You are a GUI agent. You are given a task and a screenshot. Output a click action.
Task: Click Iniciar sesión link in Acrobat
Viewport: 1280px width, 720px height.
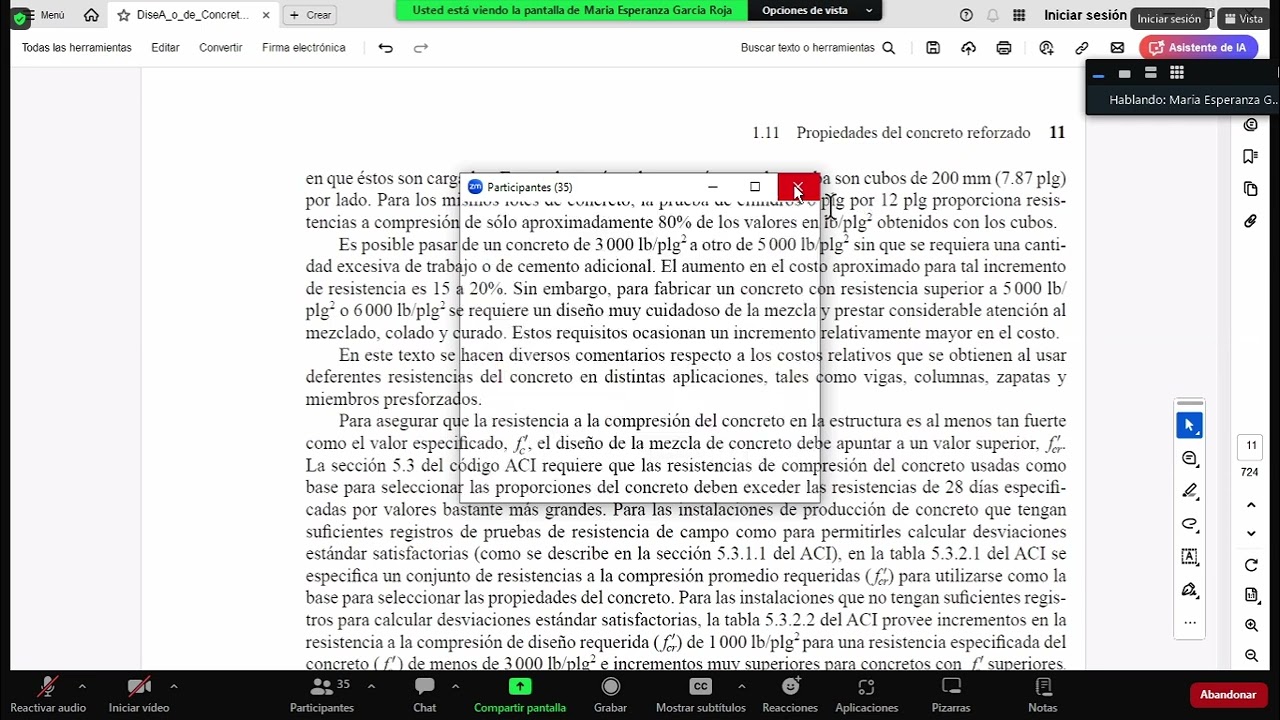click(1085, 15)
